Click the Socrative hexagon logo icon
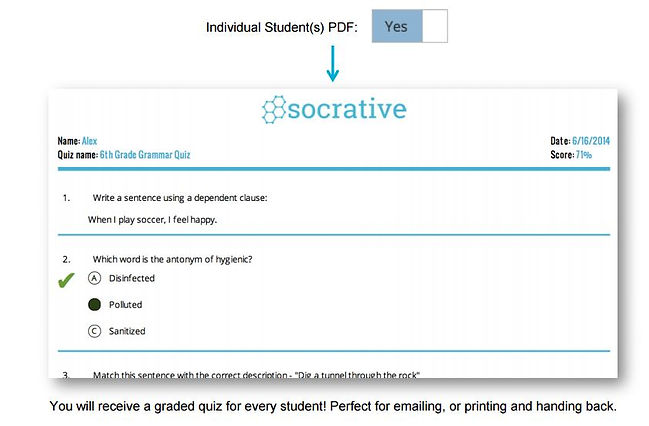The image size is (649, 426). (274, 109)
